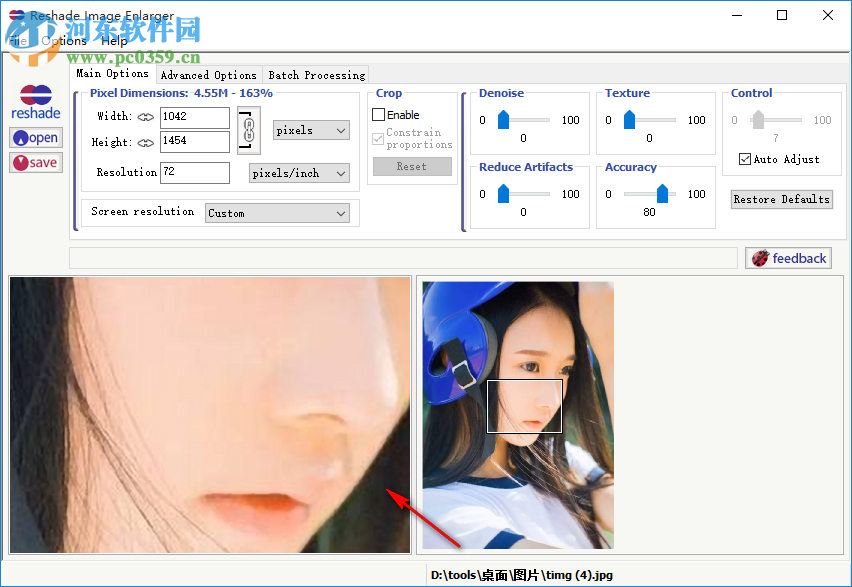Switch to the Advanced Options tab
This screenshot has height=587, width=852.
(208, 74)
